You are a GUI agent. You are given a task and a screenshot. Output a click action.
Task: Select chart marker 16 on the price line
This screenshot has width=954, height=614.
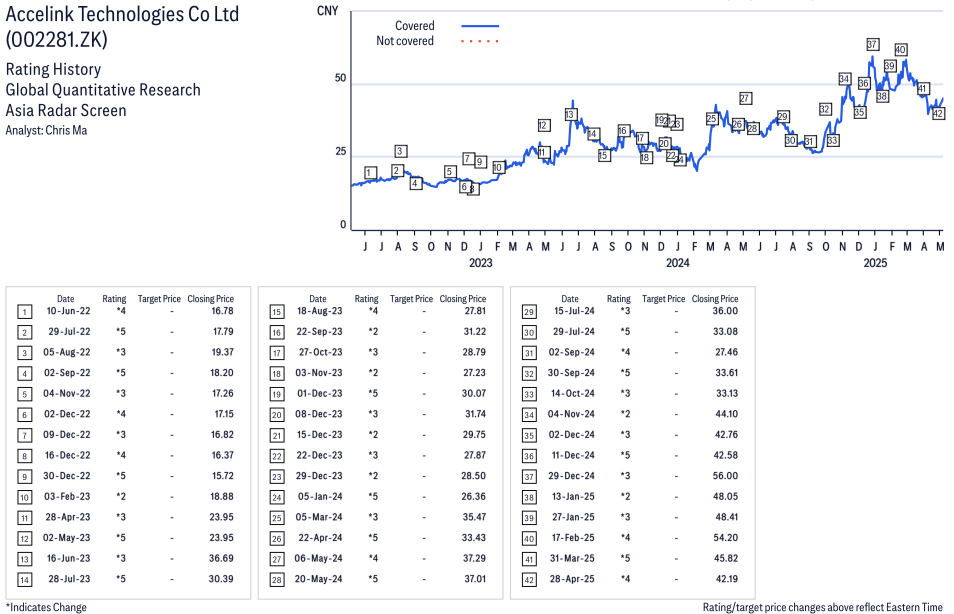622,131
